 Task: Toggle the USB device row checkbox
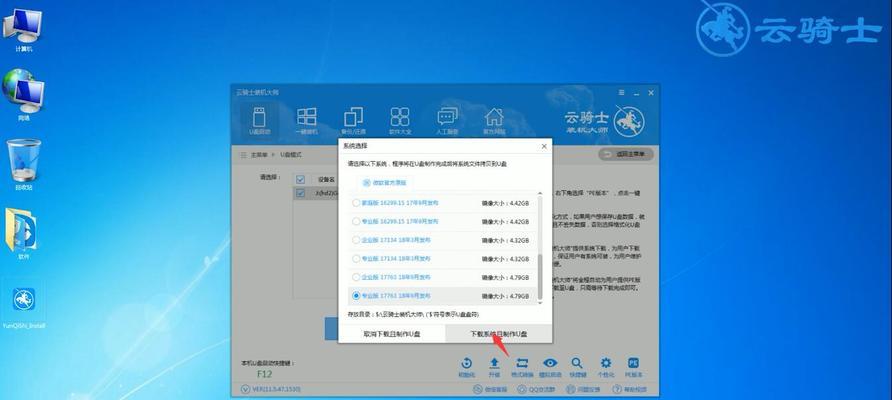[x=300, y=193]
